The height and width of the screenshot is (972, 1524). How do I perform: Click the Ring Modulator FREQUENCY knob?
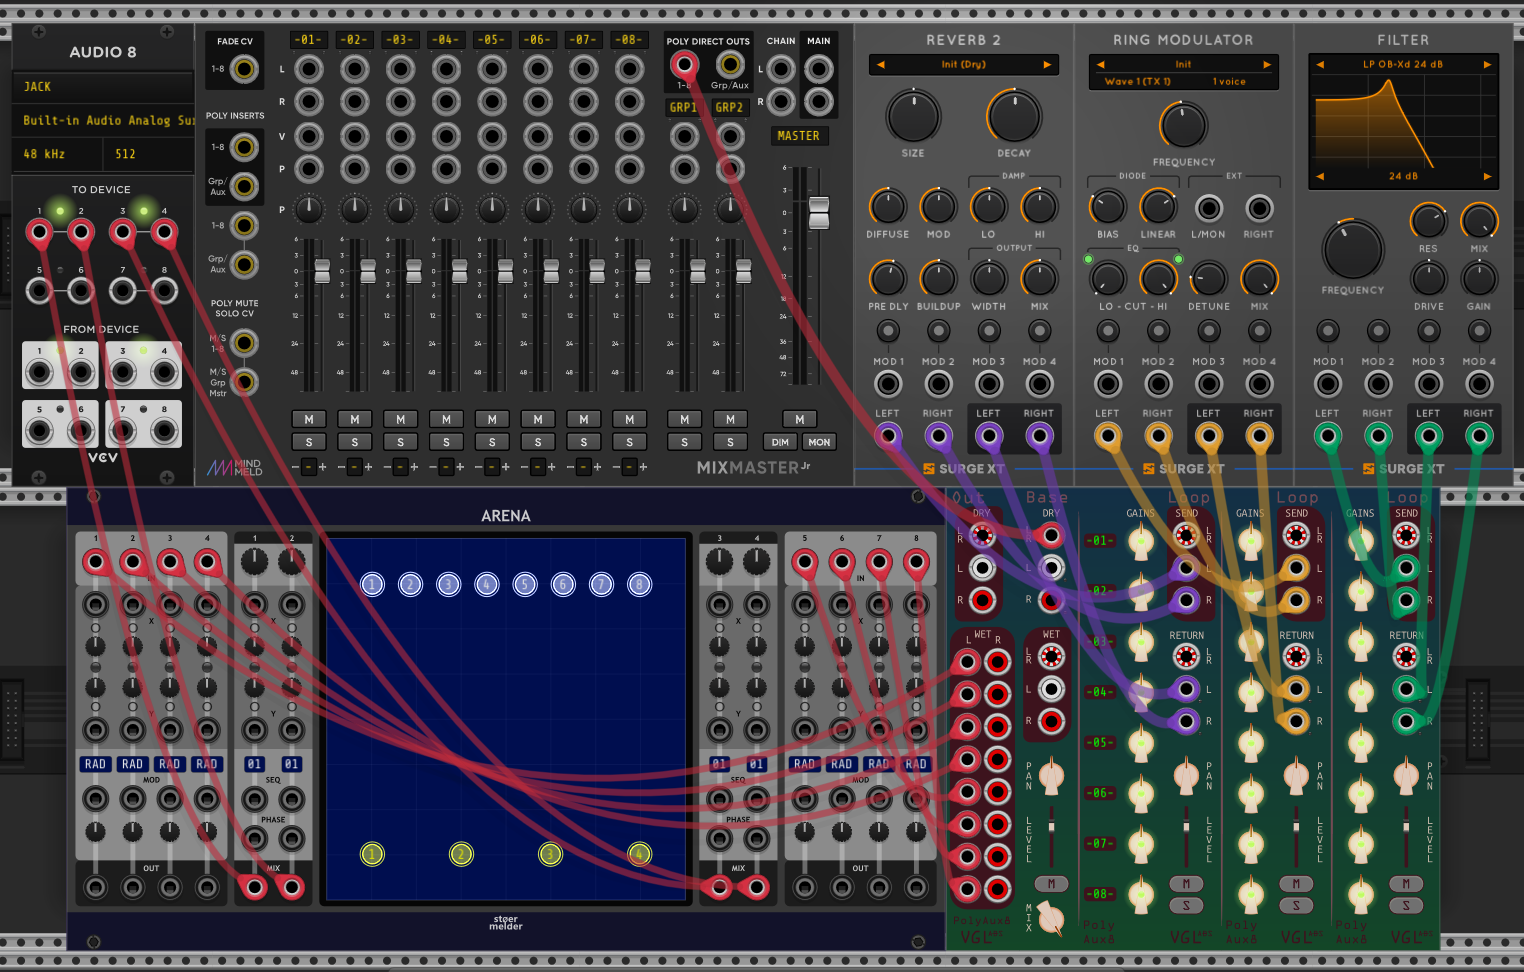(x=1184, y=126)
